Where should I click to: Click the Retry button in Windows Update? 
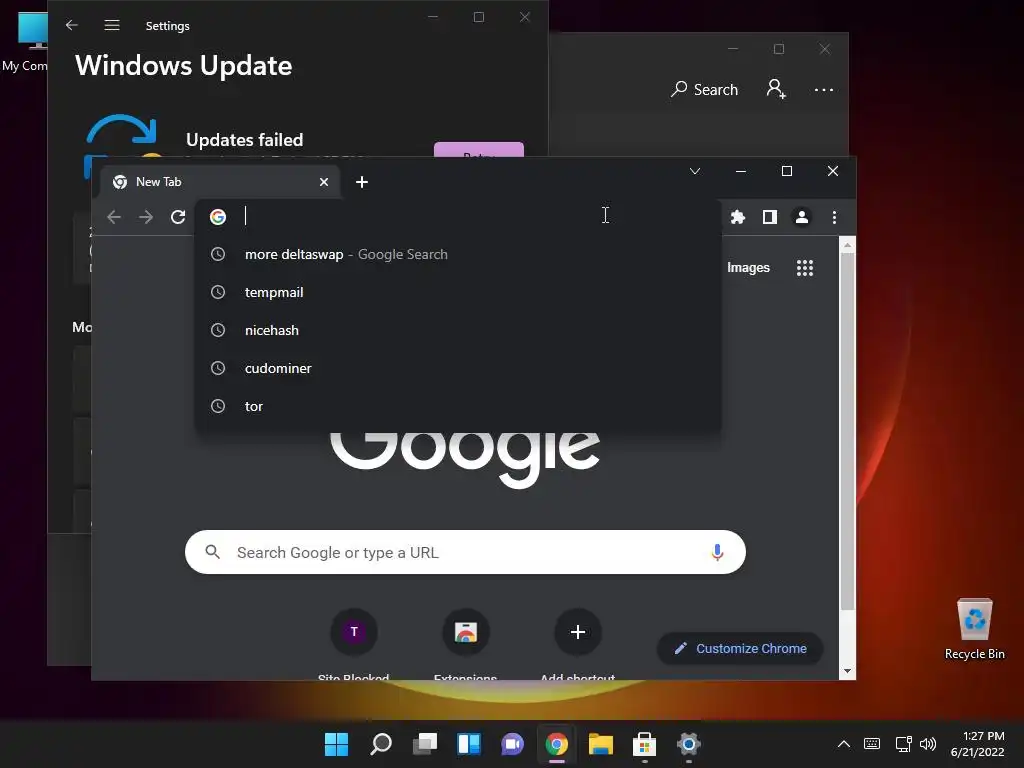click(x=479, y=150)
